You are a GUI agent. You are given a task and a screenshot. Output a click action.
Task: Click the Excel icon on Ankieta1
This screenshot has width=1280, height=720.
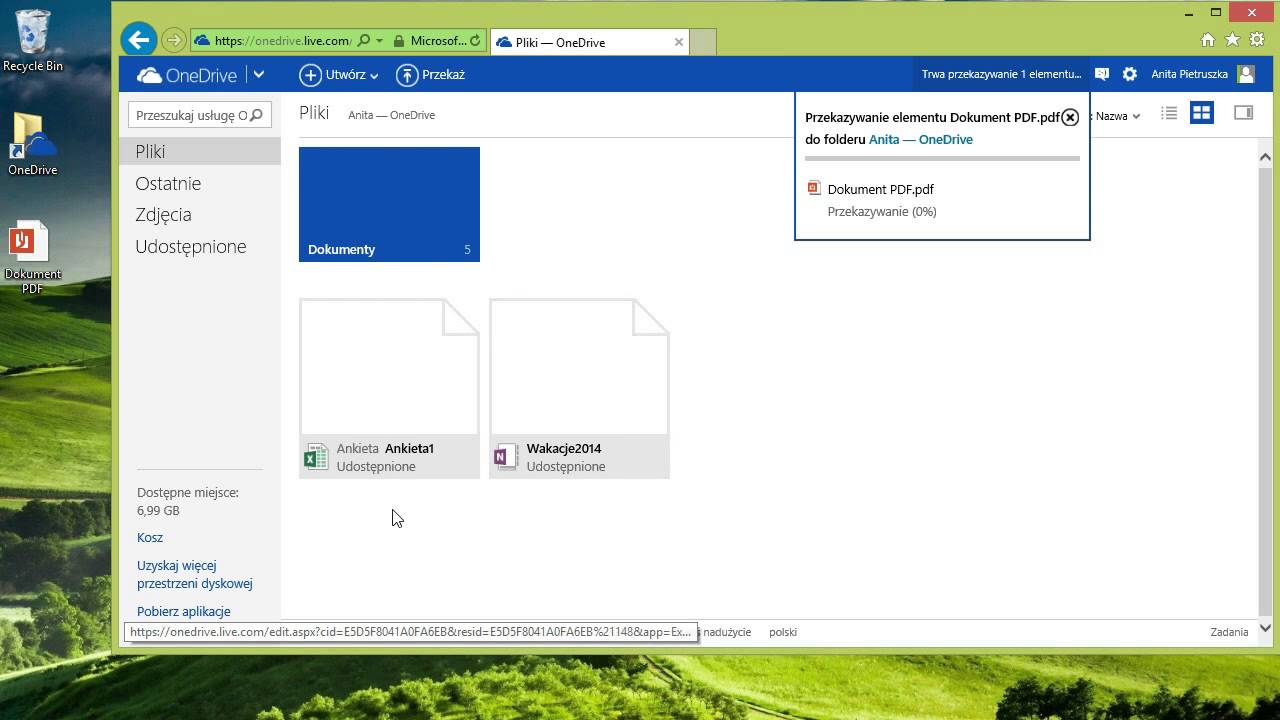316,457
